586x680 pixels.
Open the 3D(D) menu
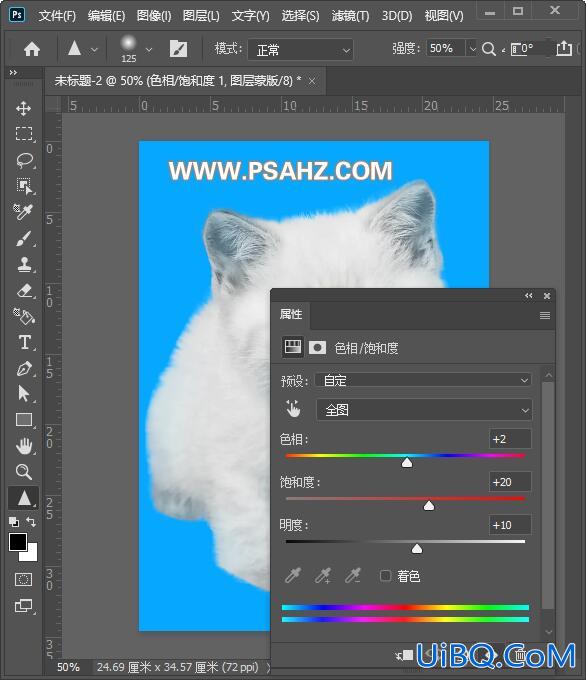396,16
